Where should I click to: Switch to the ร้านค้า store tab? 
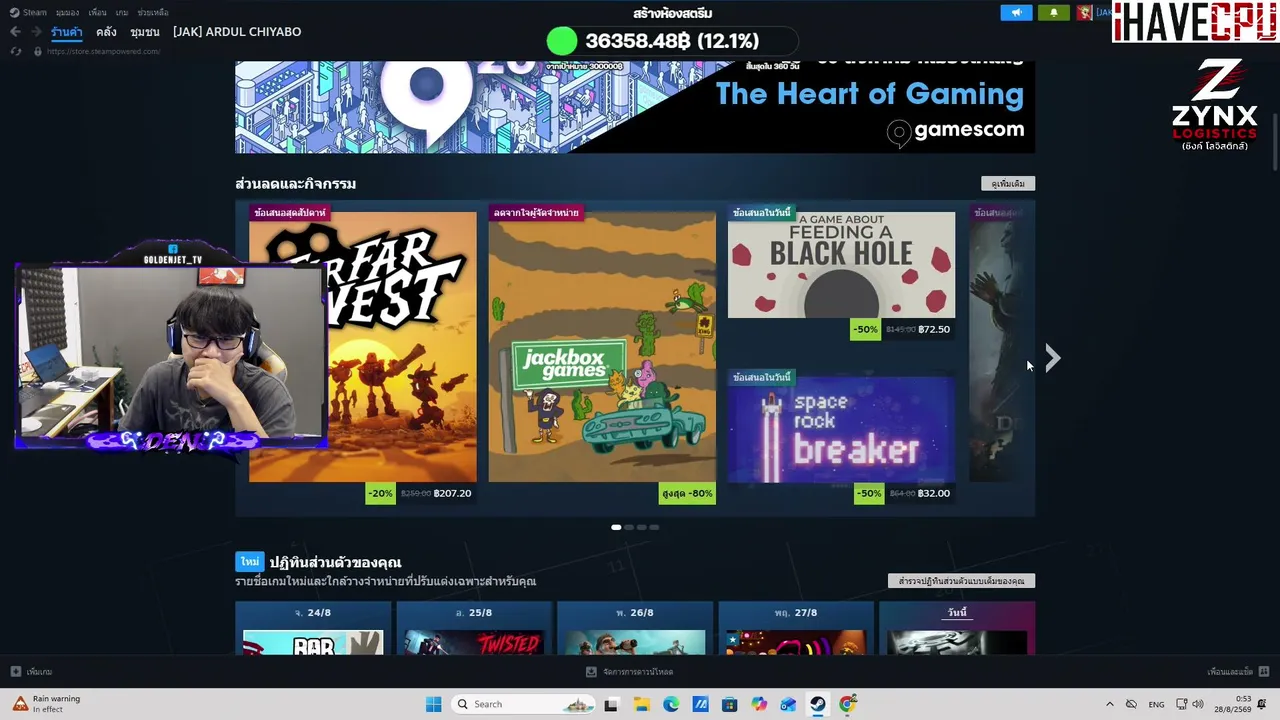pyautogui.click(x=67, y=32)
